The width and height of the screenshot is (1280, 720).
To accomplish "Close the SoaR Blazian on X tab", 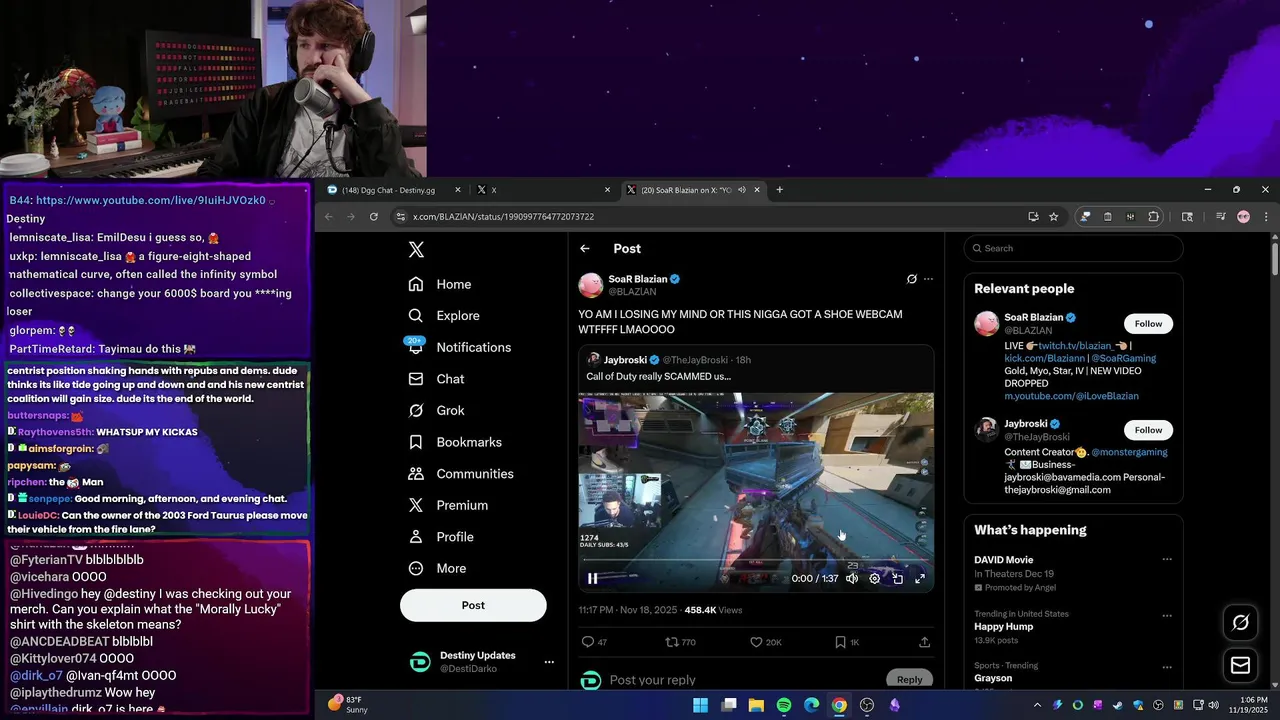I will click(757, 190).
